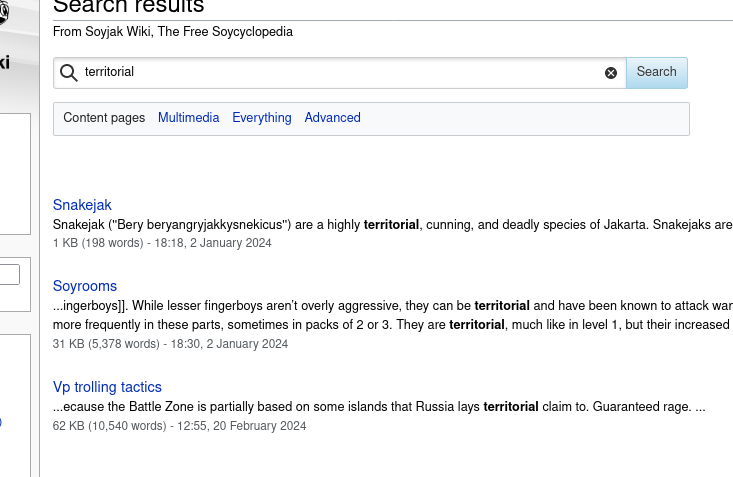Click the sidebar input box at left edge
Image resolution: width=733 pixels, height=477 pixels.
point(9,274)
